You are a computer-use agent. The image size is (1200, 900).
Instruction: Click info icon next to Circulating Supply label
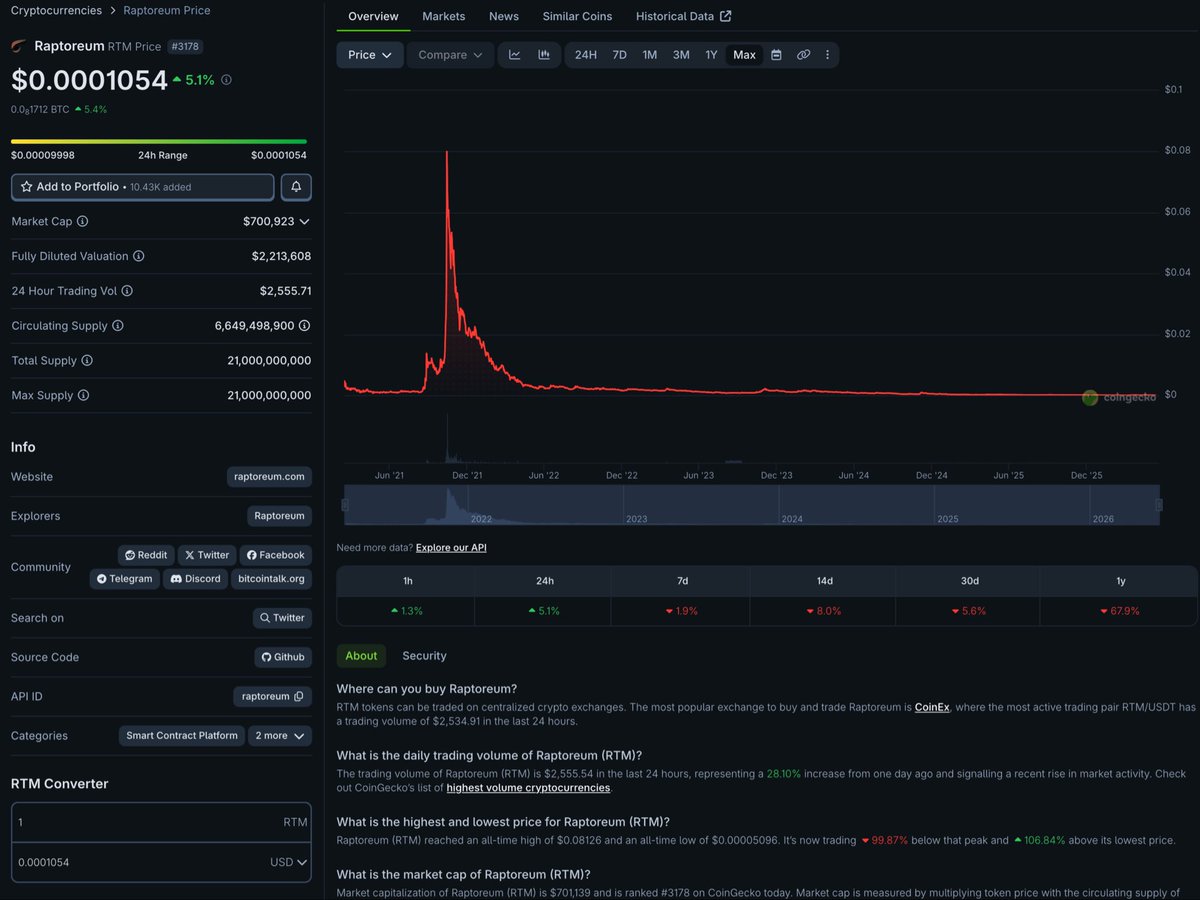click(118, 326)
